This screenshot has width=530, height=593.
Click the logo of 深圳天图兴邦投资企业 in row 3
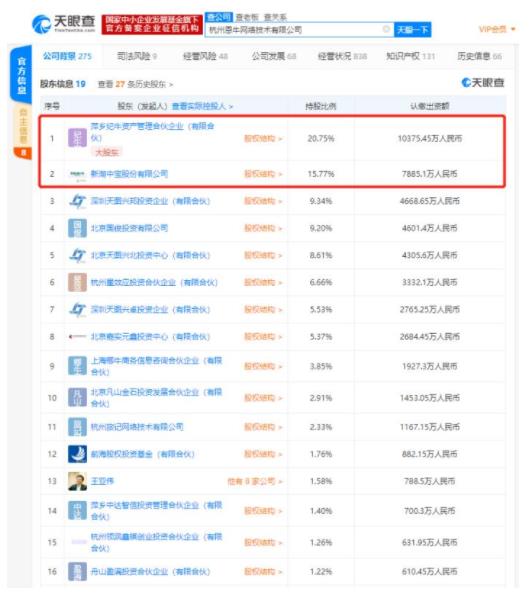[x=77, y=201]
